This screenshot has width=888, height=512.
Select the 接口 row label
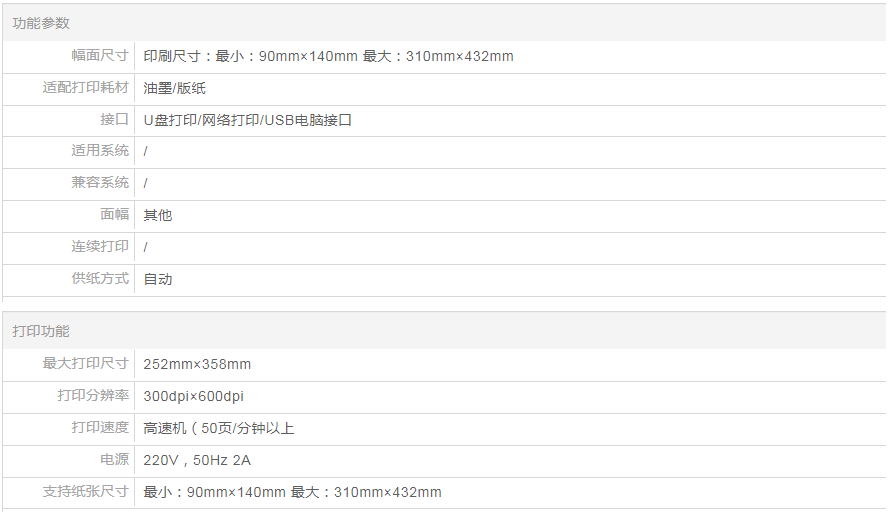click(115, 120)
